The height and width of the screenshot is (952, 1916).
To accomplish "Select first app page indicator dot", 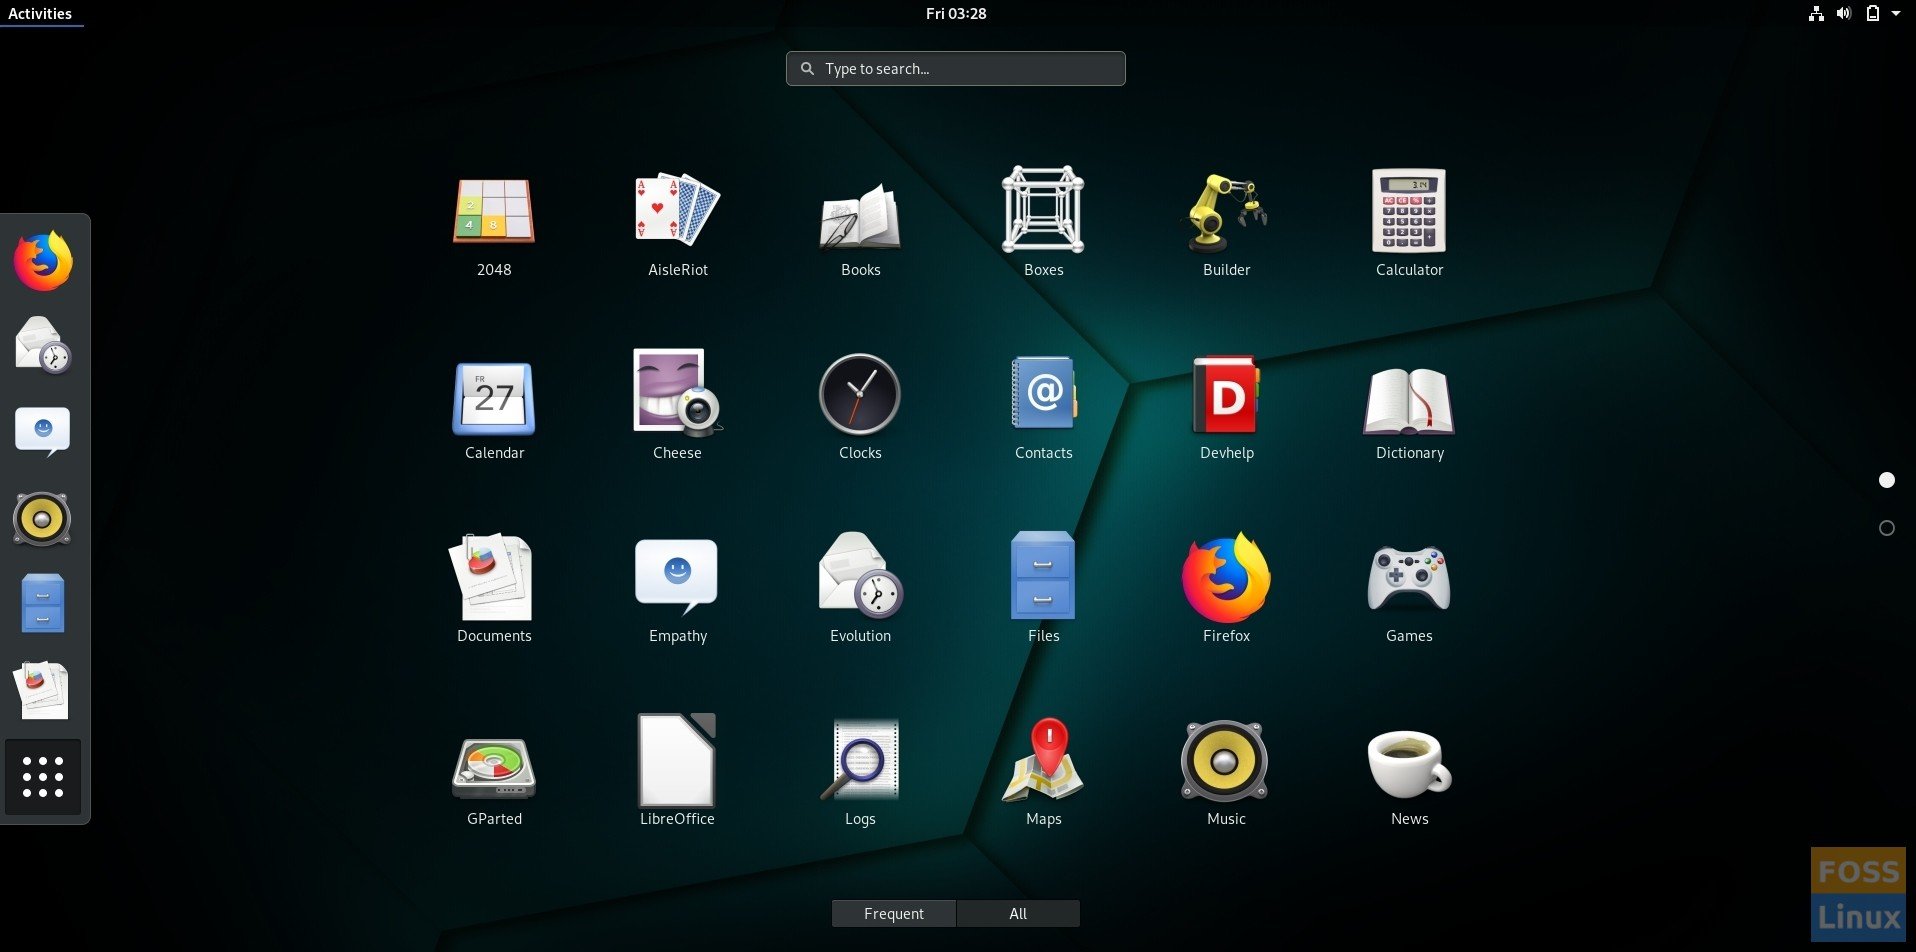I will coord(1887,480).
